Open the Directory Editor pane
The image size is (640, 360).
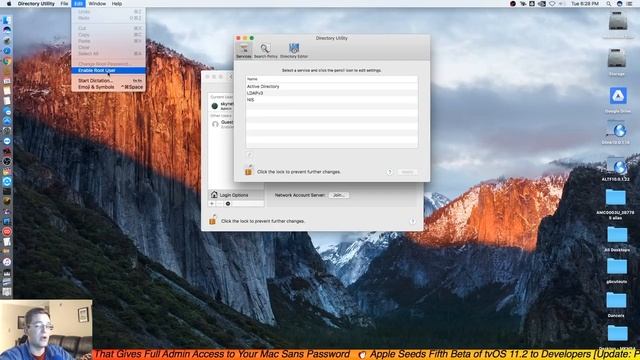[x=294, y=51]
